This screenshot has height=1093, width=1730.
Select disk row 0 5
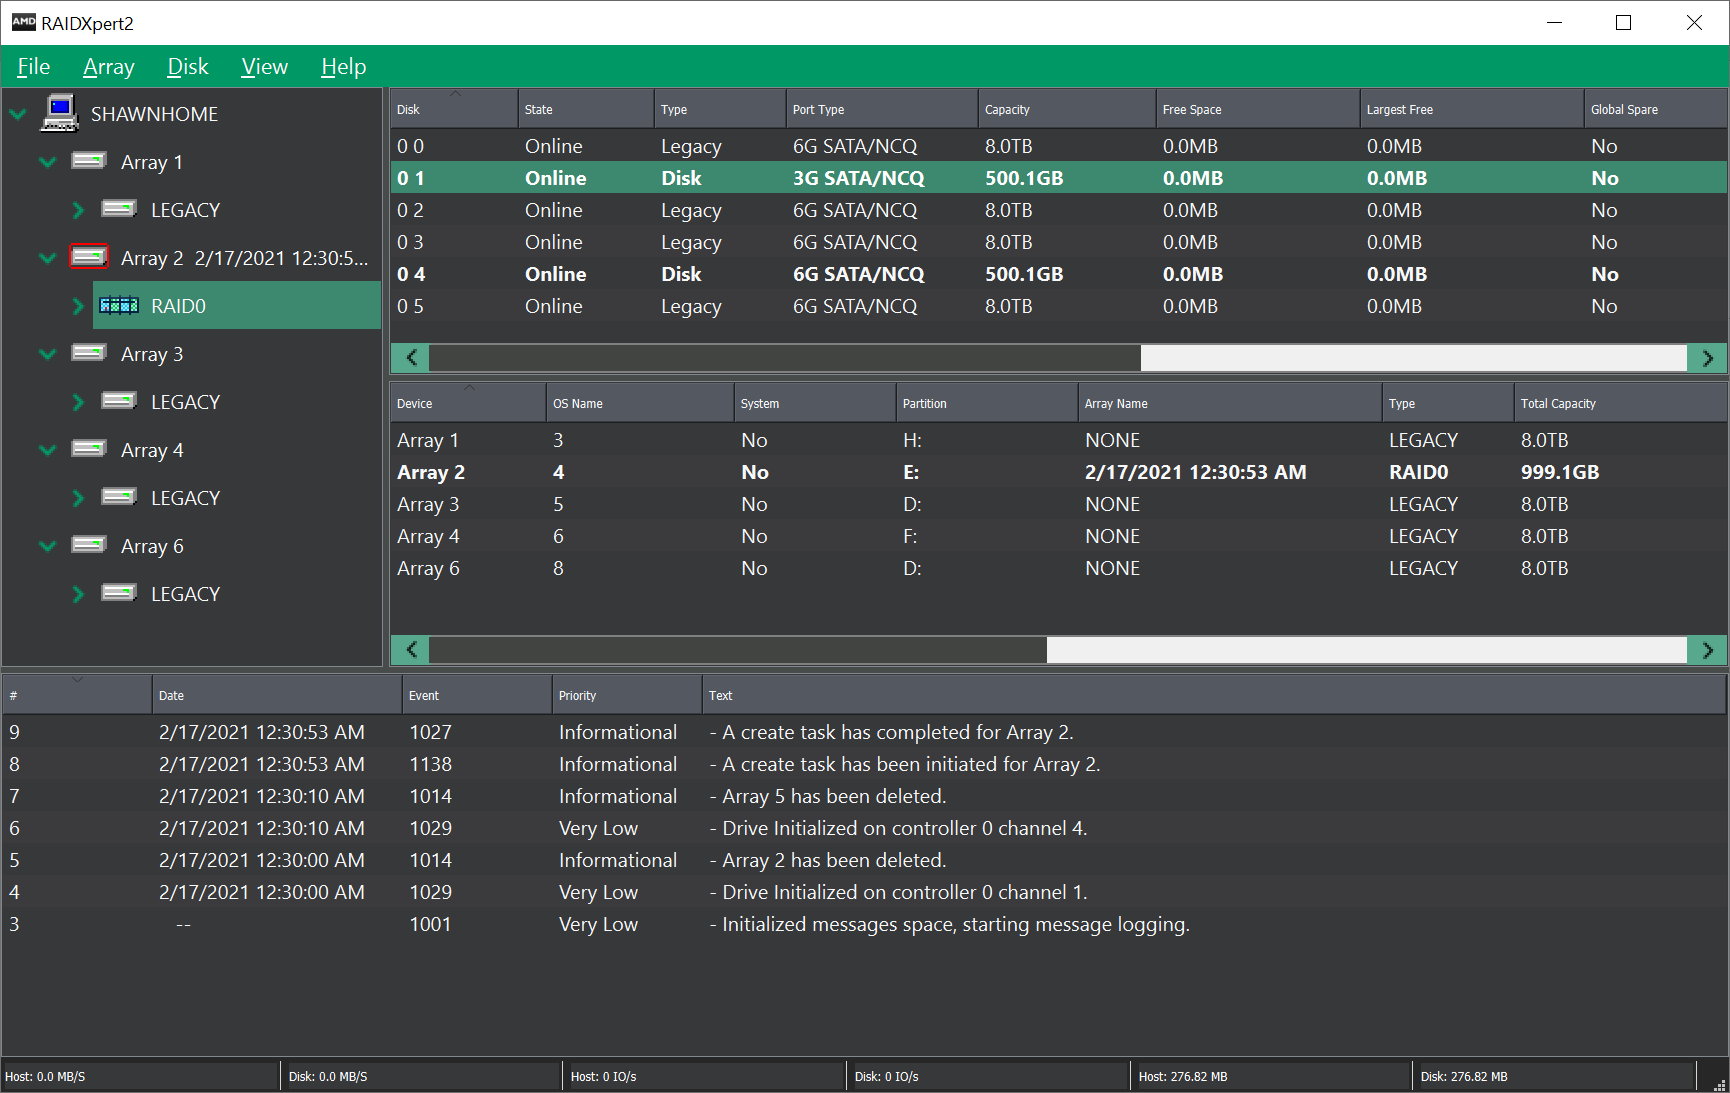1058,306
